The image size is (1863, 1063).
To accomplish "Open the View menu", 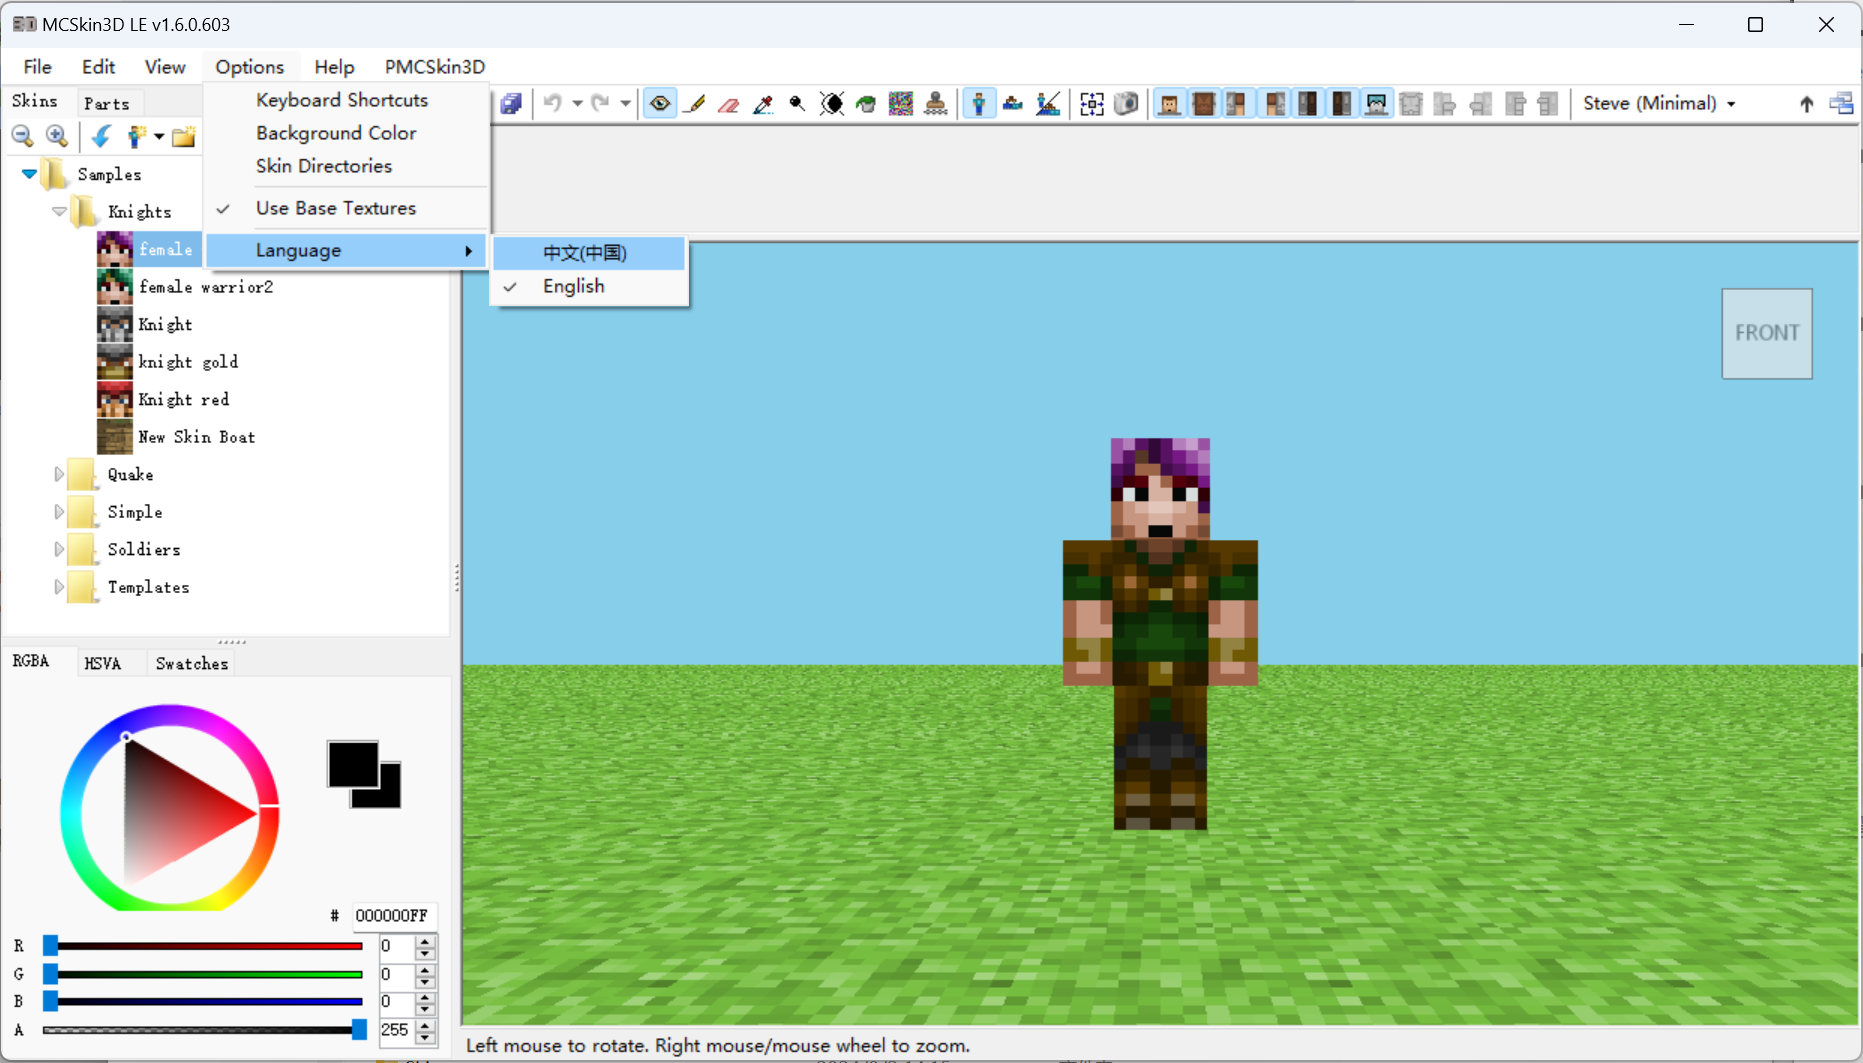I will coord(165,67).
